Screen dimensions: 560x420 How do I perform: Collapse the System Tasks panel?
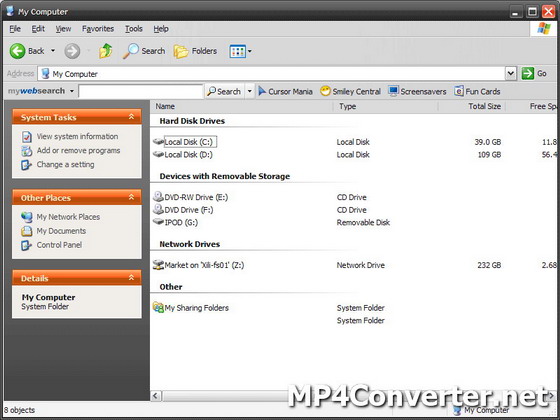[x=131, y=117]
